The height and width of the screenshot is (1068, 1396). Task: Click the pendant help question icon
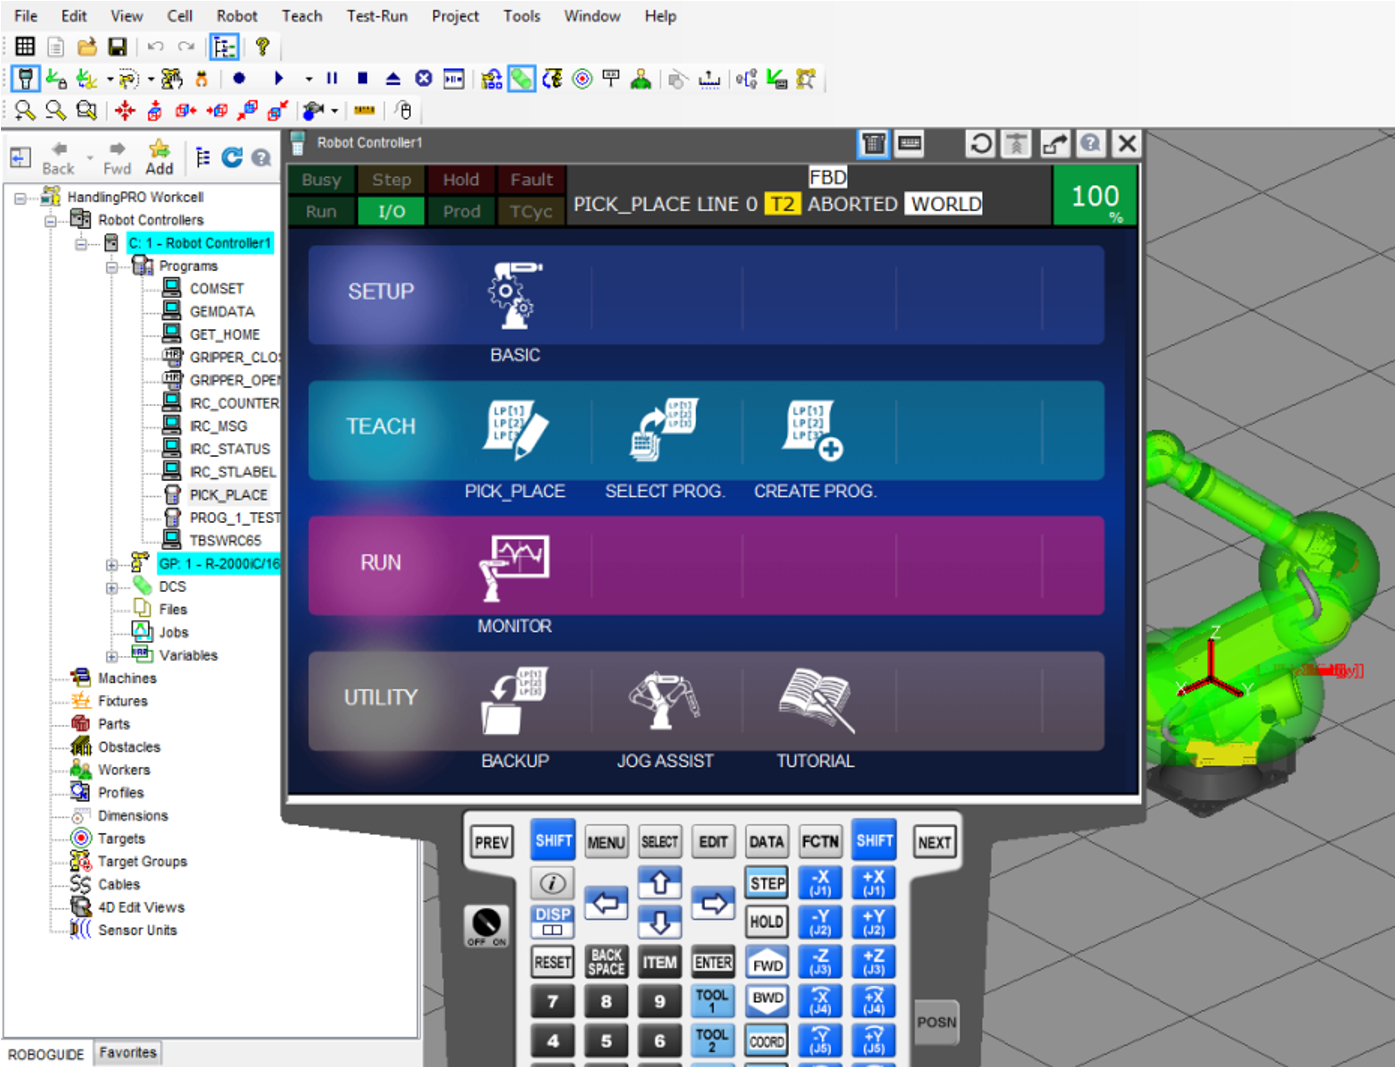pos(1091,143)
